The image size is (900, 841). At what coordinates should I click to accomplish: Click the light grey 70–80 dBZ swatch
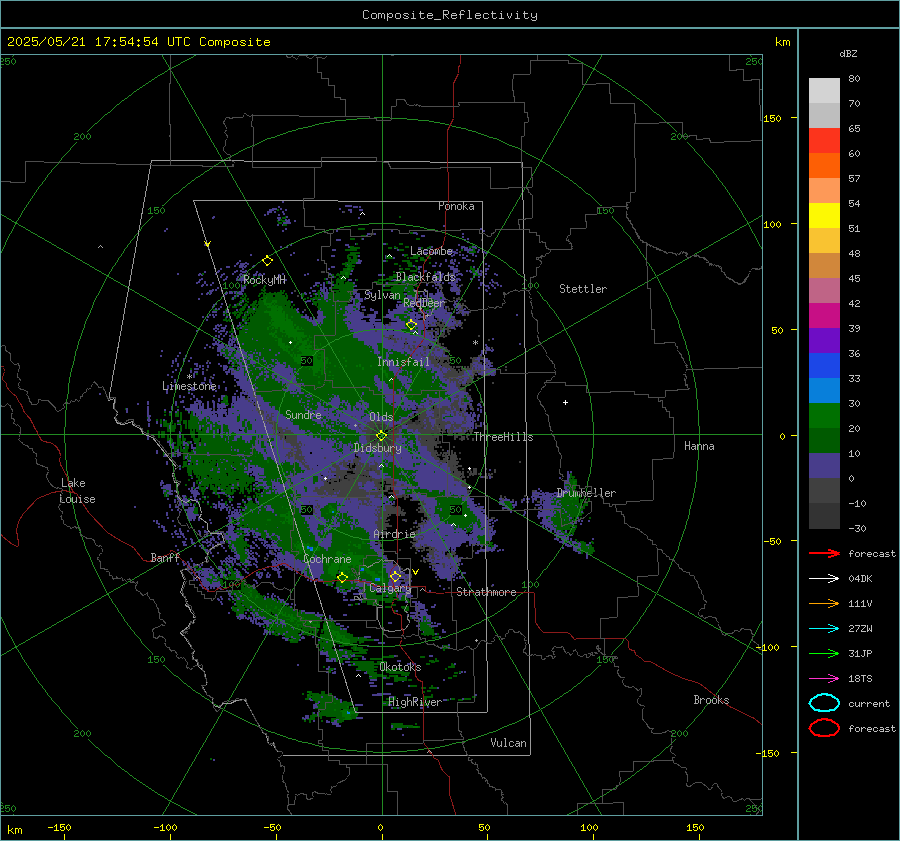[x=824, y=91]
